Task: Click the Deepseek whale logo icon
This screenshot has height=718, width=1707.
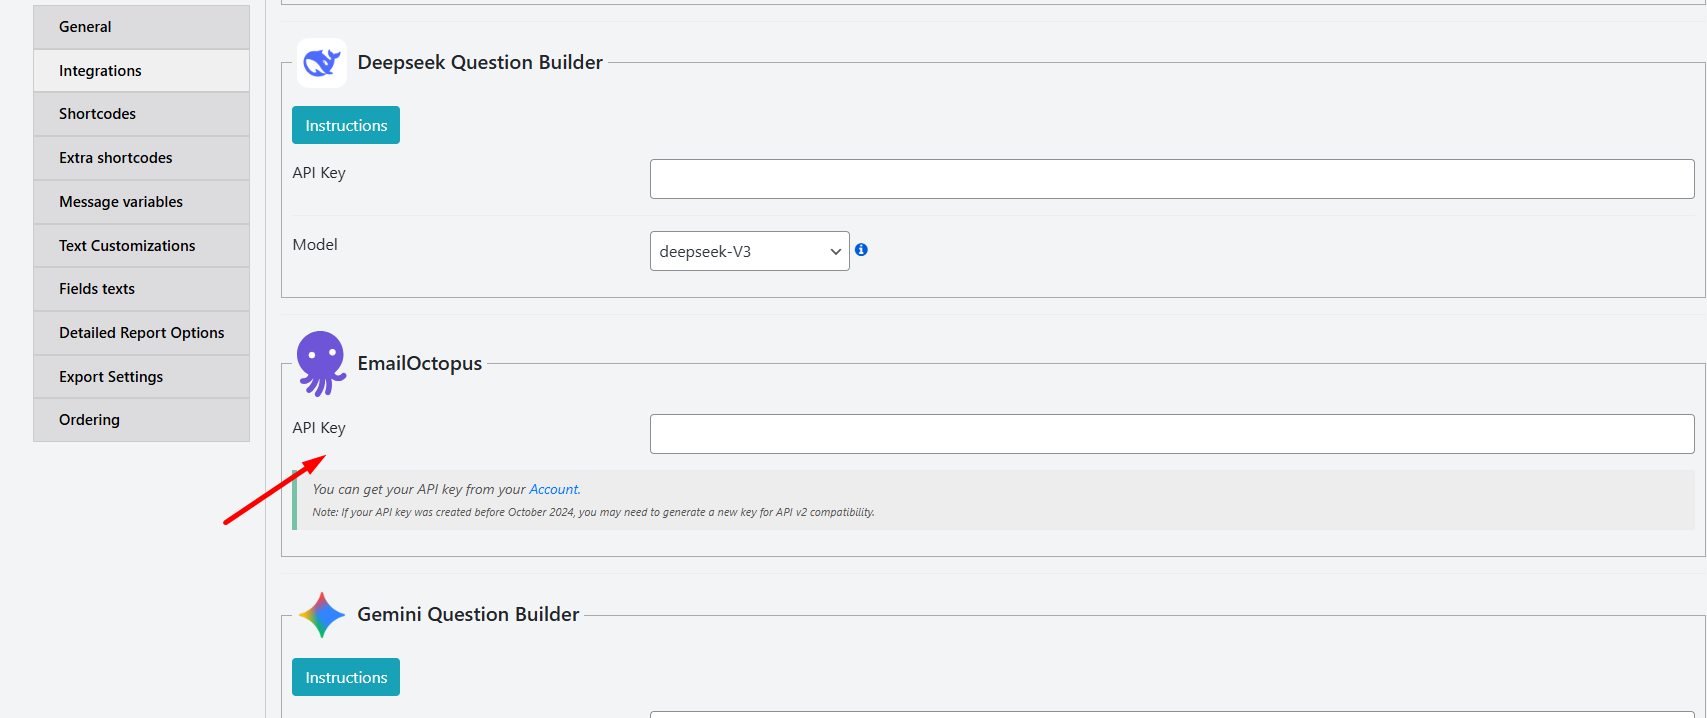Action: tap(322, 63)
